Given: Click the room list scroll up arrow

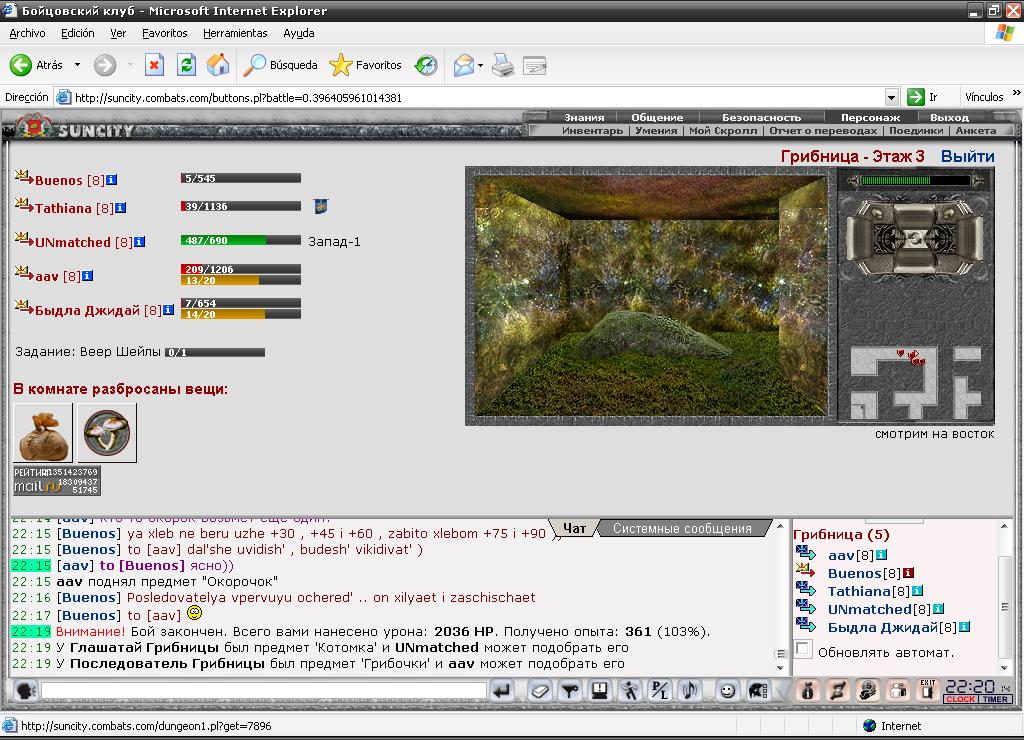Looking at the screenshot, I should 1004,526.
